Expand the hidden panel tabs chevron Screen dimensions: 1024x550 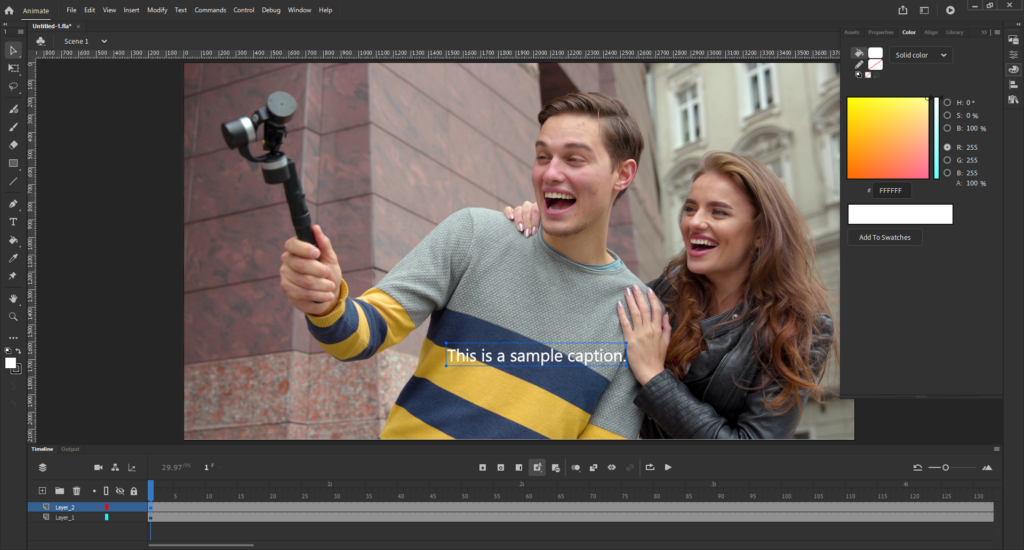coord(983,32)
